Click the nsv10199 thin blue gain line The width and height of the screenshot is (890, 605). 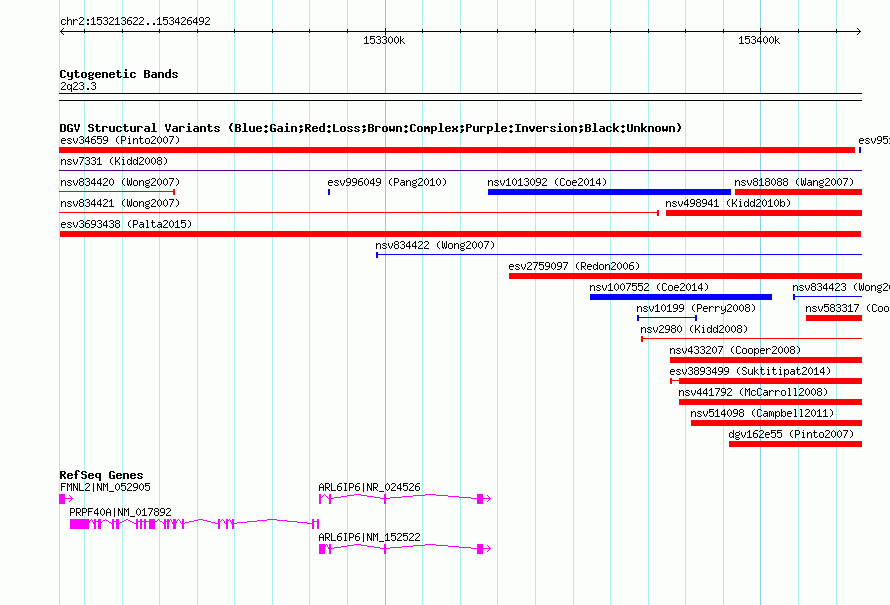click(667, 318)
